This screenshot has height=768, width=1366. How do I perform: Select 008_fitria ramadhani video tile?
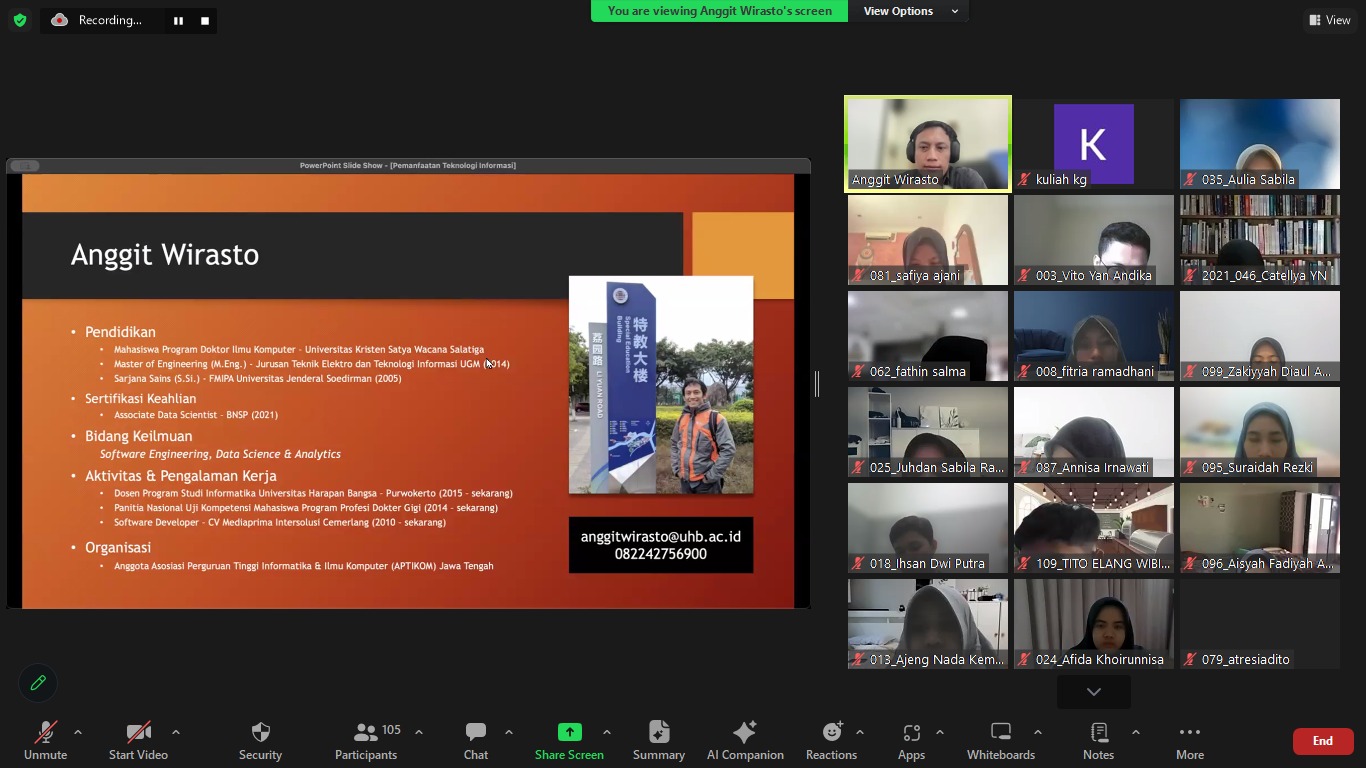(x=1094, y=336)
